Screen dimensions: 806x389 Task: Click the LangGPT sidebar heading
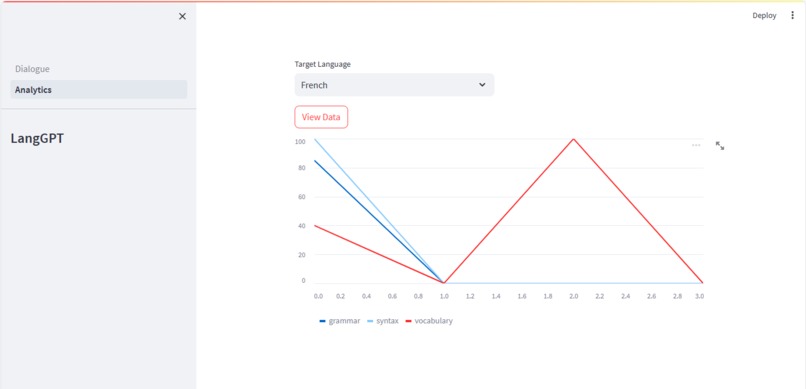(x=37, y=138)
